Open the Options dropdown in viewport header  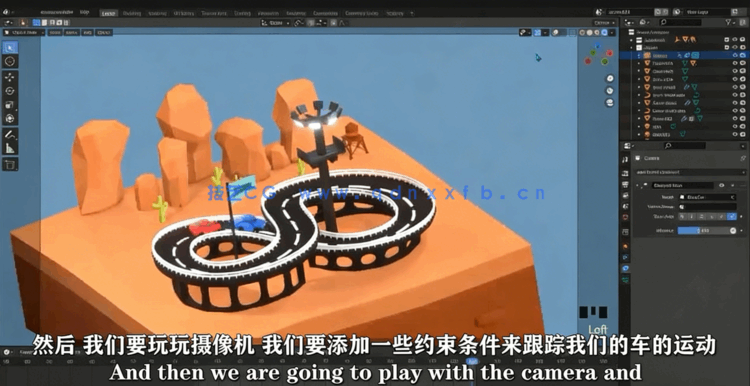[605, 22]
